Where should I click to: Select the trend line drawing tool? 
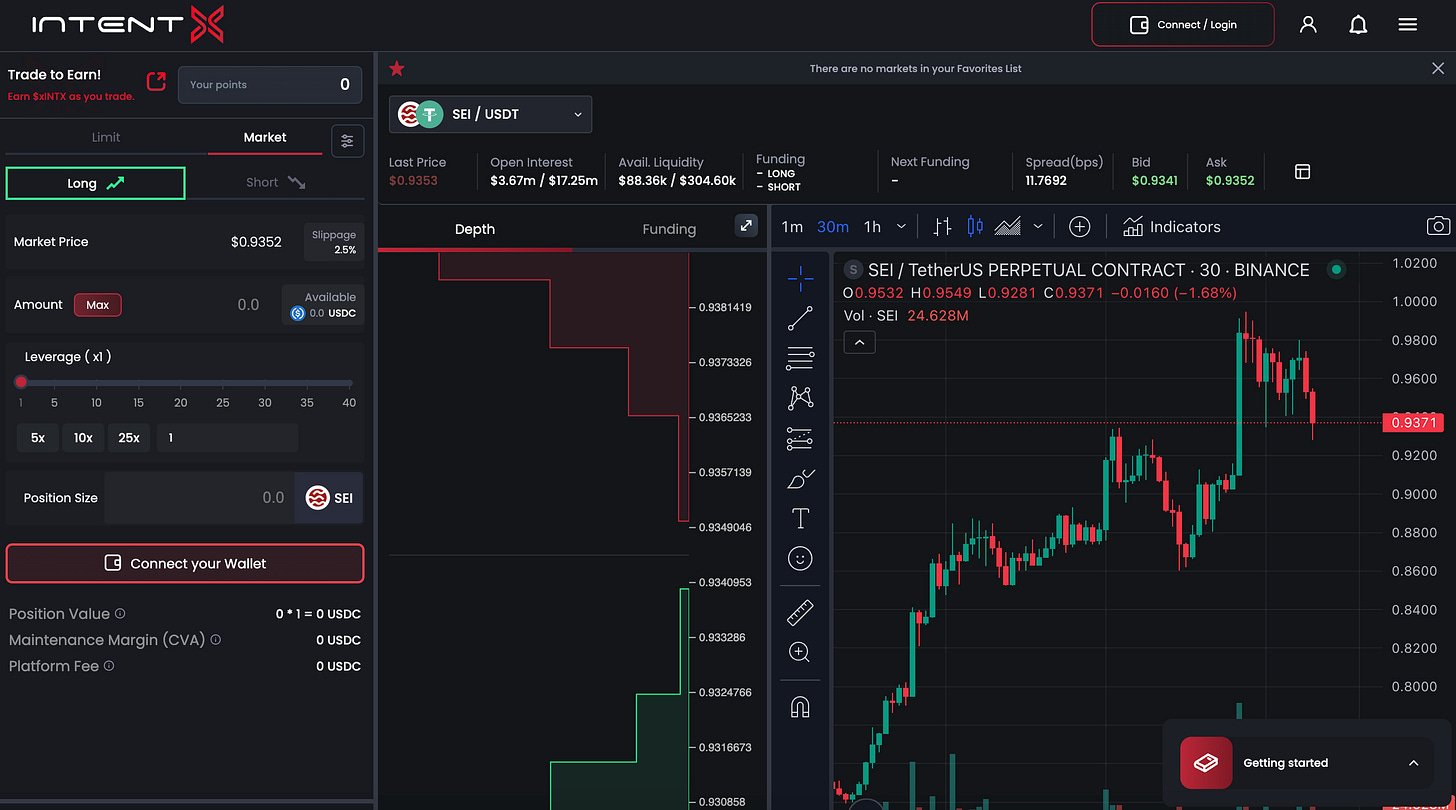800,319
